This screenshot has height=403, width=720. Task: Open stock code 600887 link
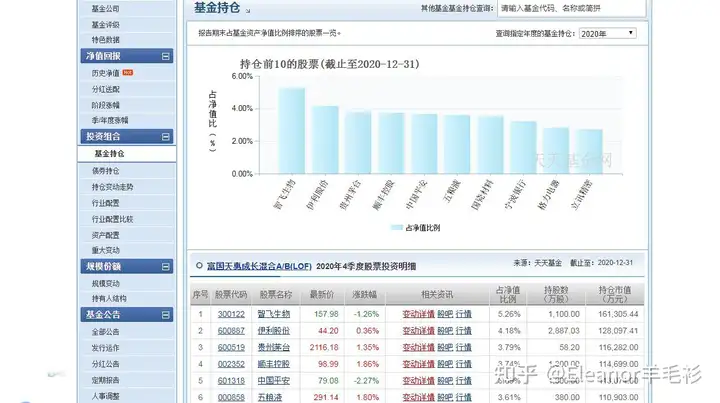pyautogui.click(x=231, y=331)
